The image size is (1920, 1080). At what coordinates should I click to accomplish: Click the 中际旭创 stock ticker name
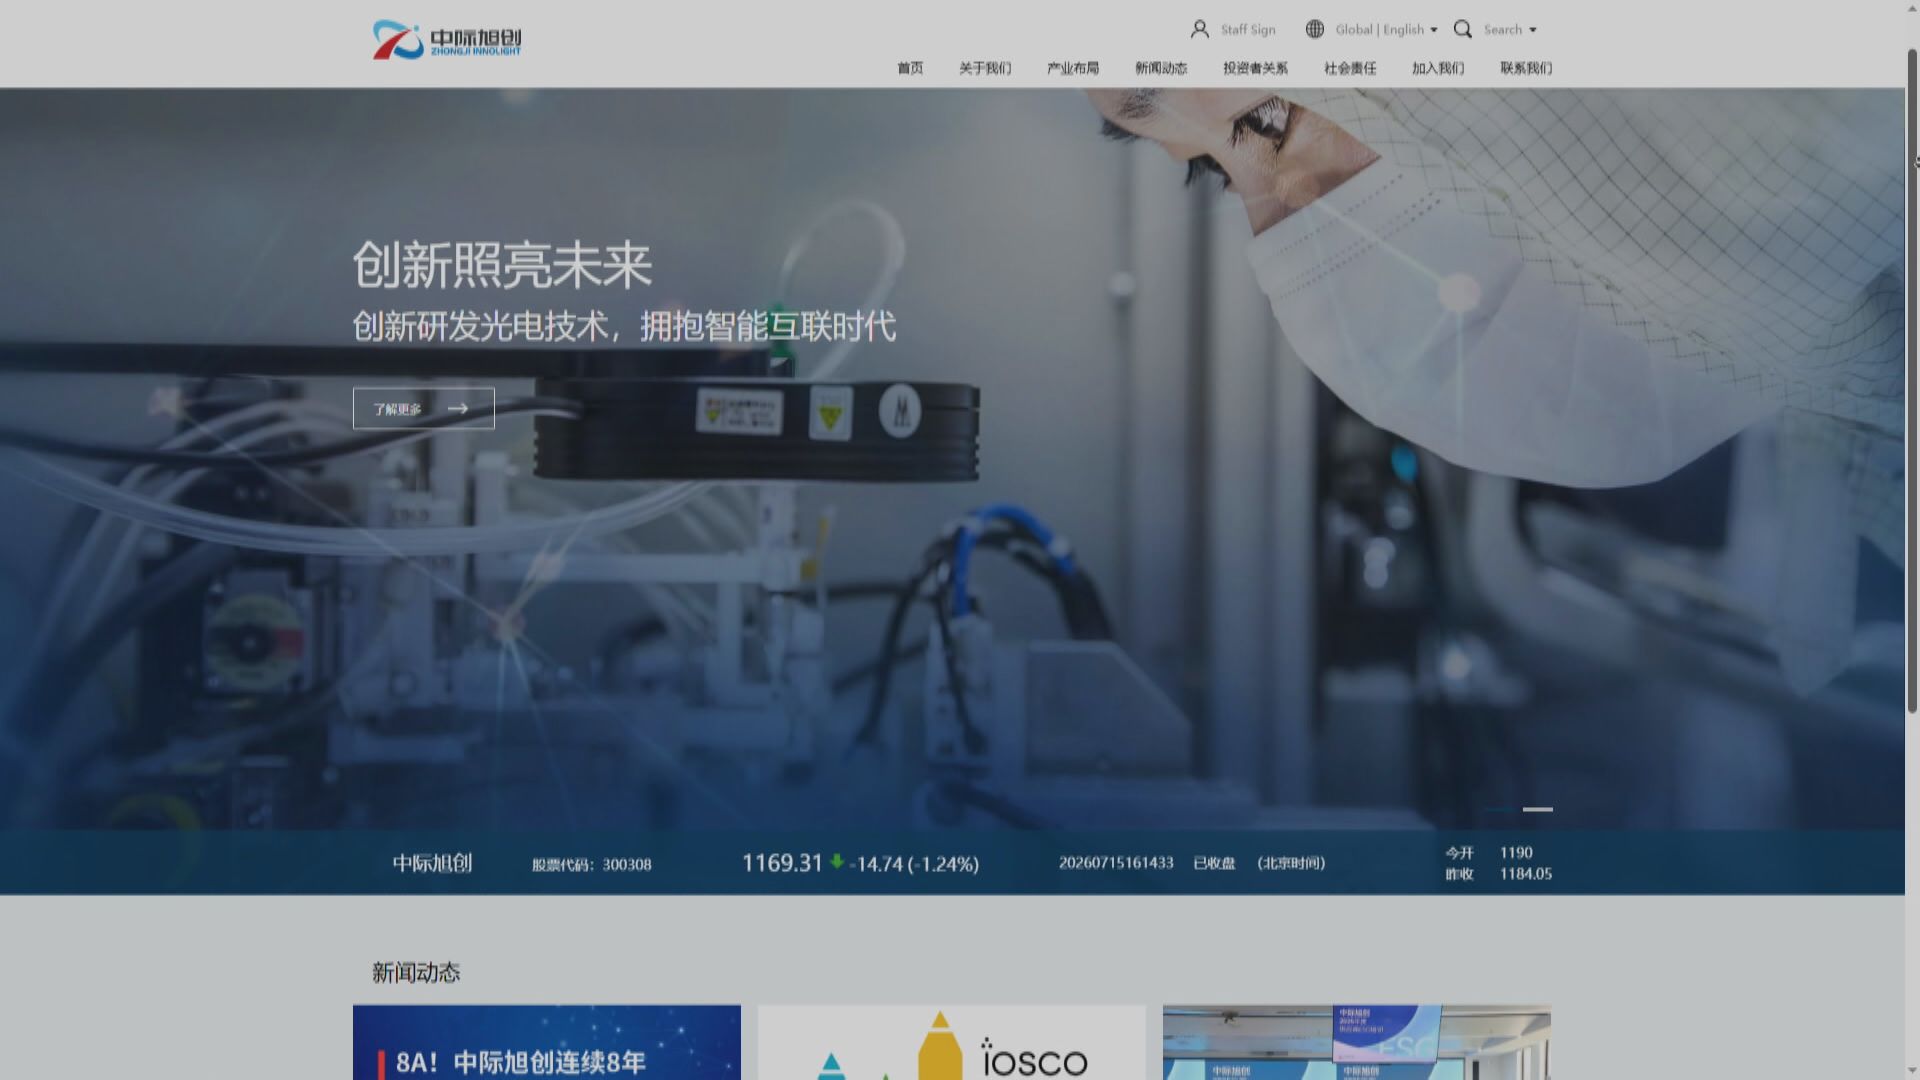coord(432,863)
